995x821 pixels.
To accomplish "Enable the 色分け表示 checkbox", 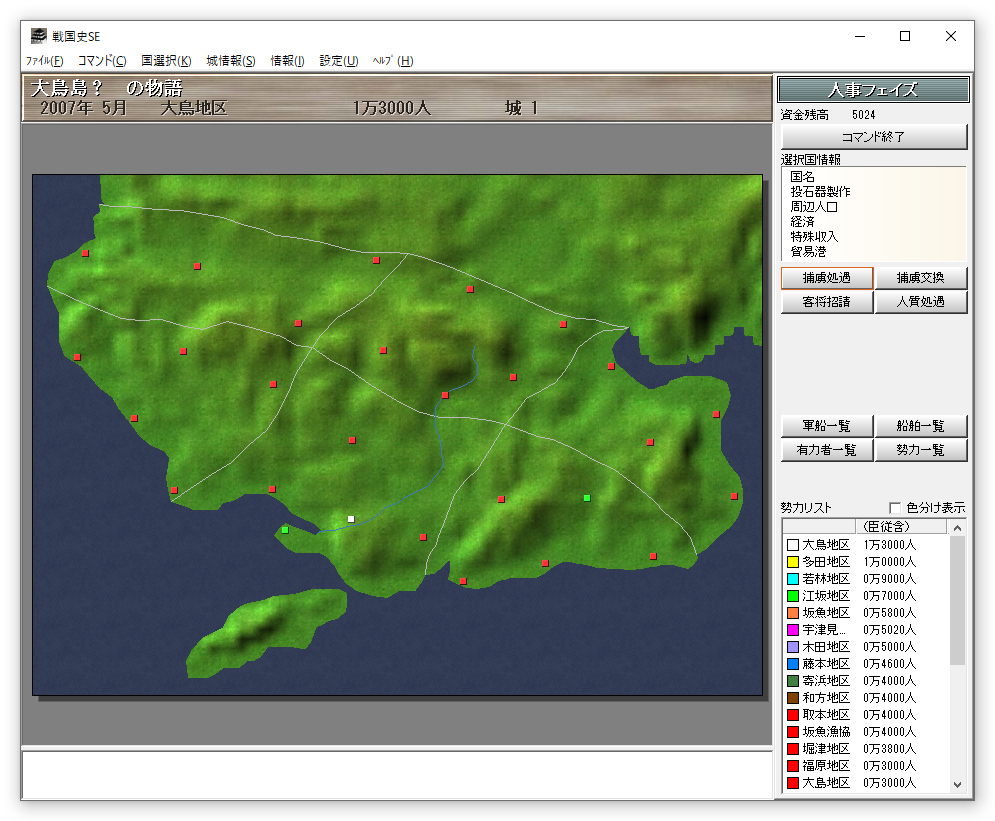I will [895, 508].
